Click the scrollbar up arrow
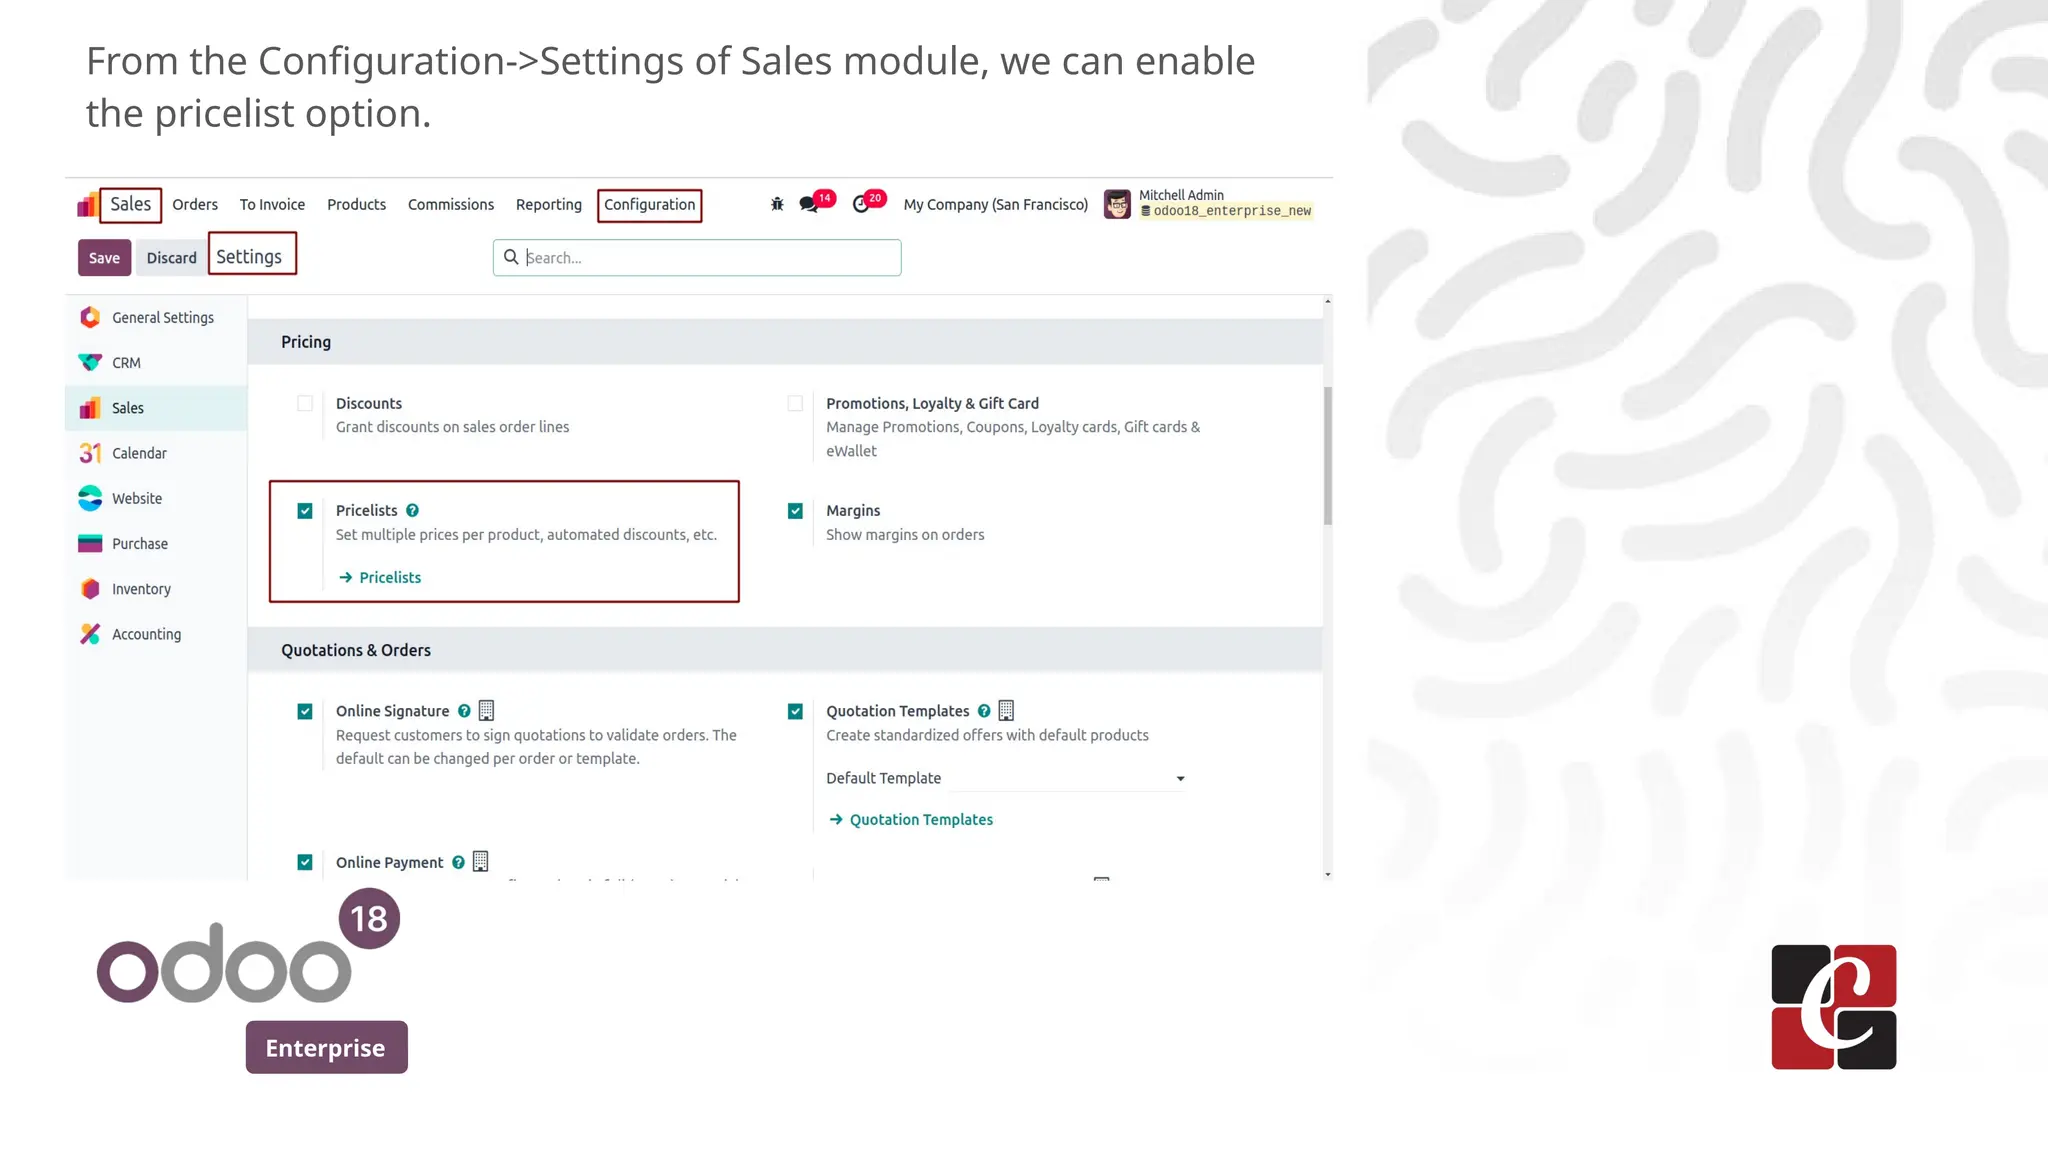The width and height of the screenshot is (2048, 1152). (1327, 301)
